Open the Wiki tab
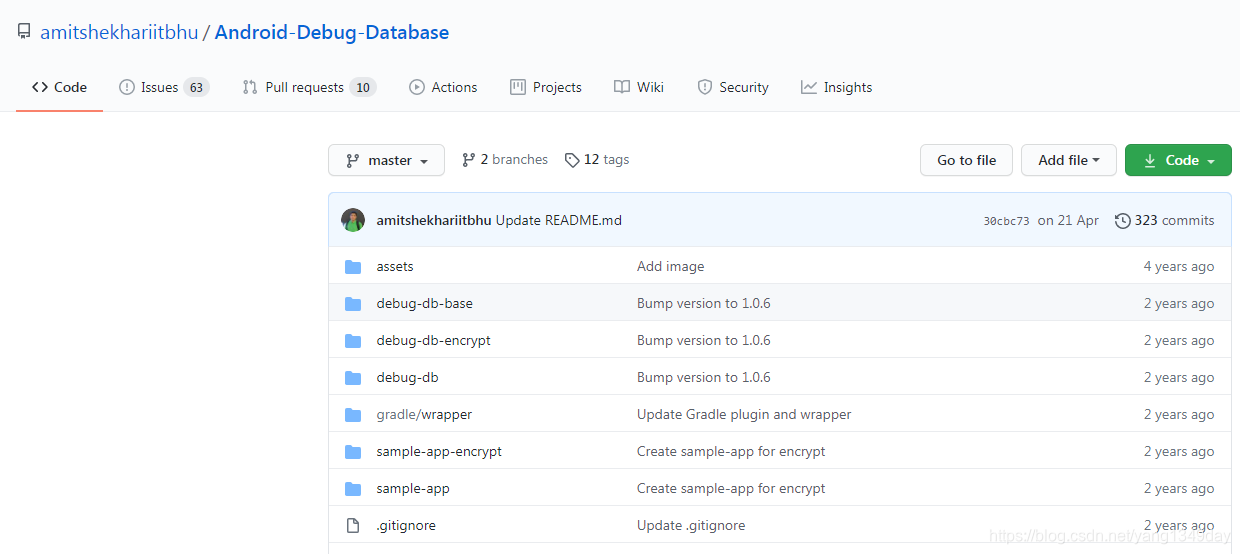The image size is (1240, 554). pos(639,87)
